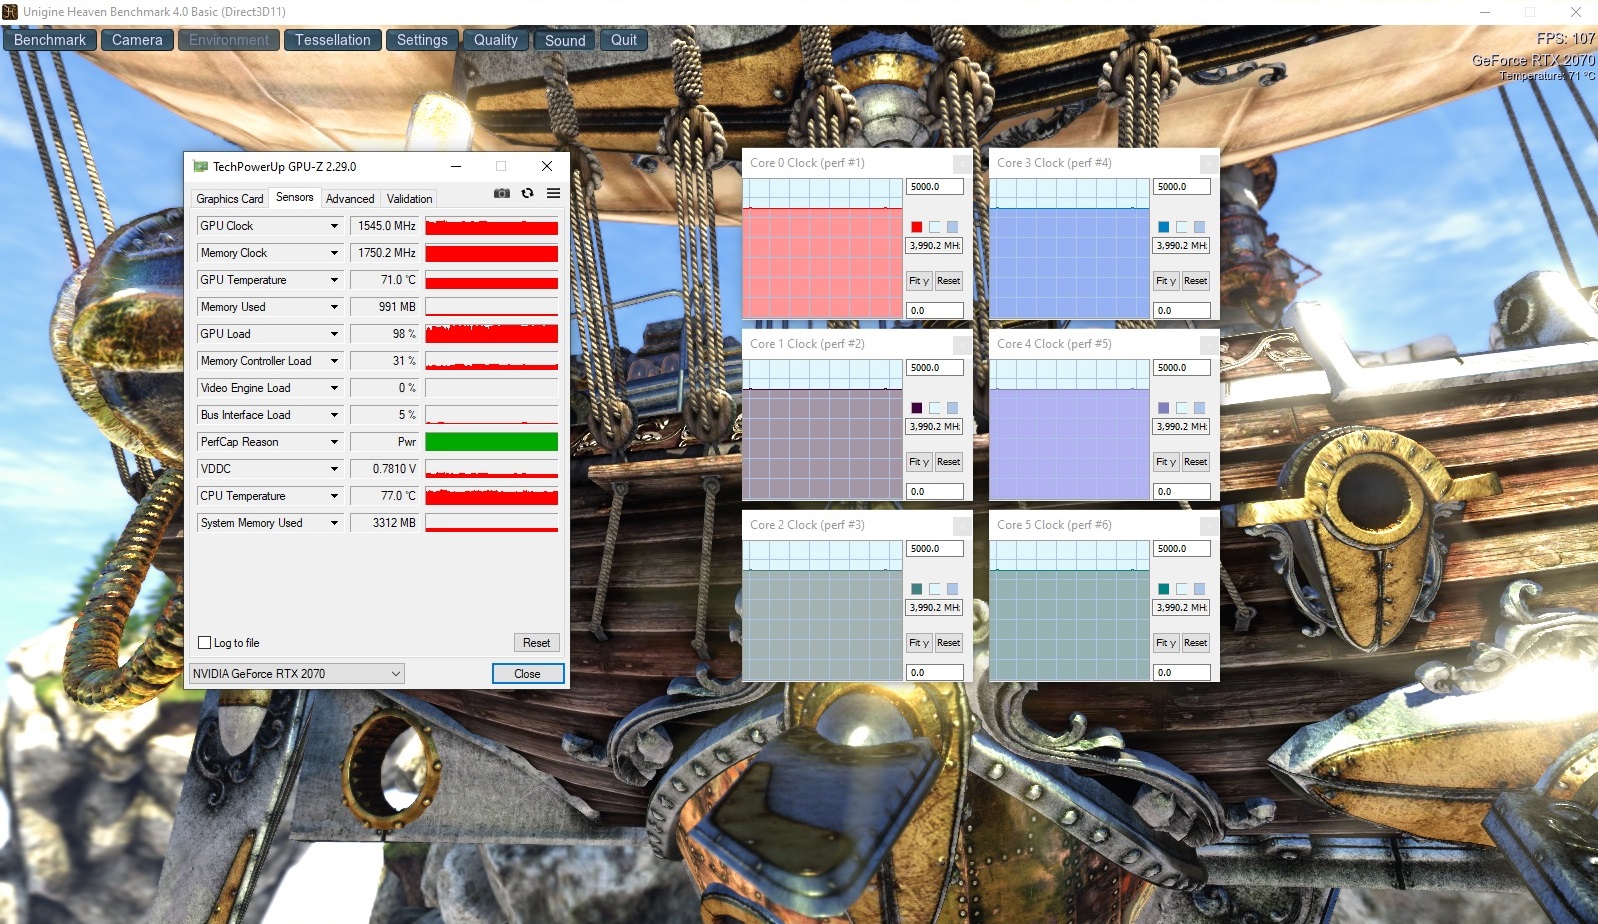1598x924 pixels.
Task: Click the Core 3 Clock current value readout
Action: click(x=1182, y=246)
